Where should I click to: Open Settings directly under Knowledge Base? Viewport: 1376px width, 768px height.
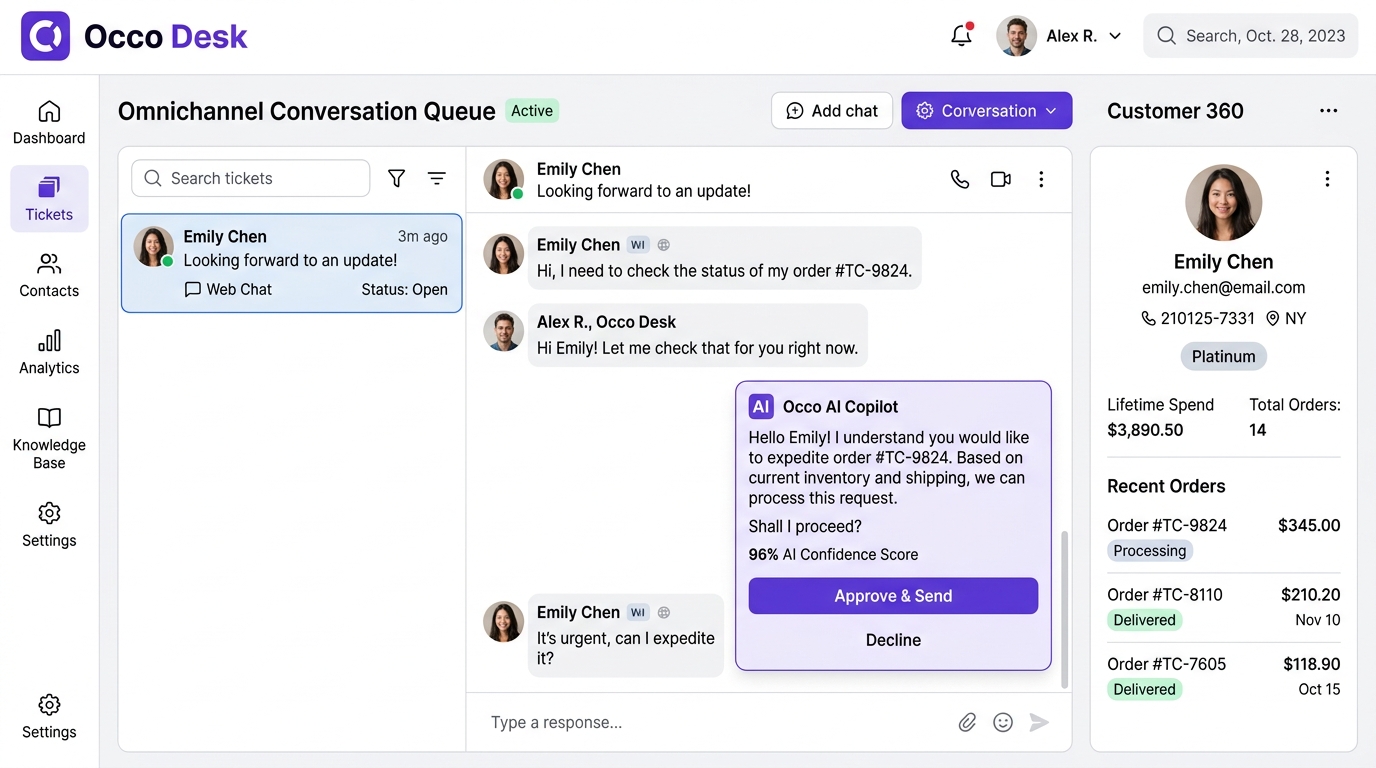(x=49, y=526)
